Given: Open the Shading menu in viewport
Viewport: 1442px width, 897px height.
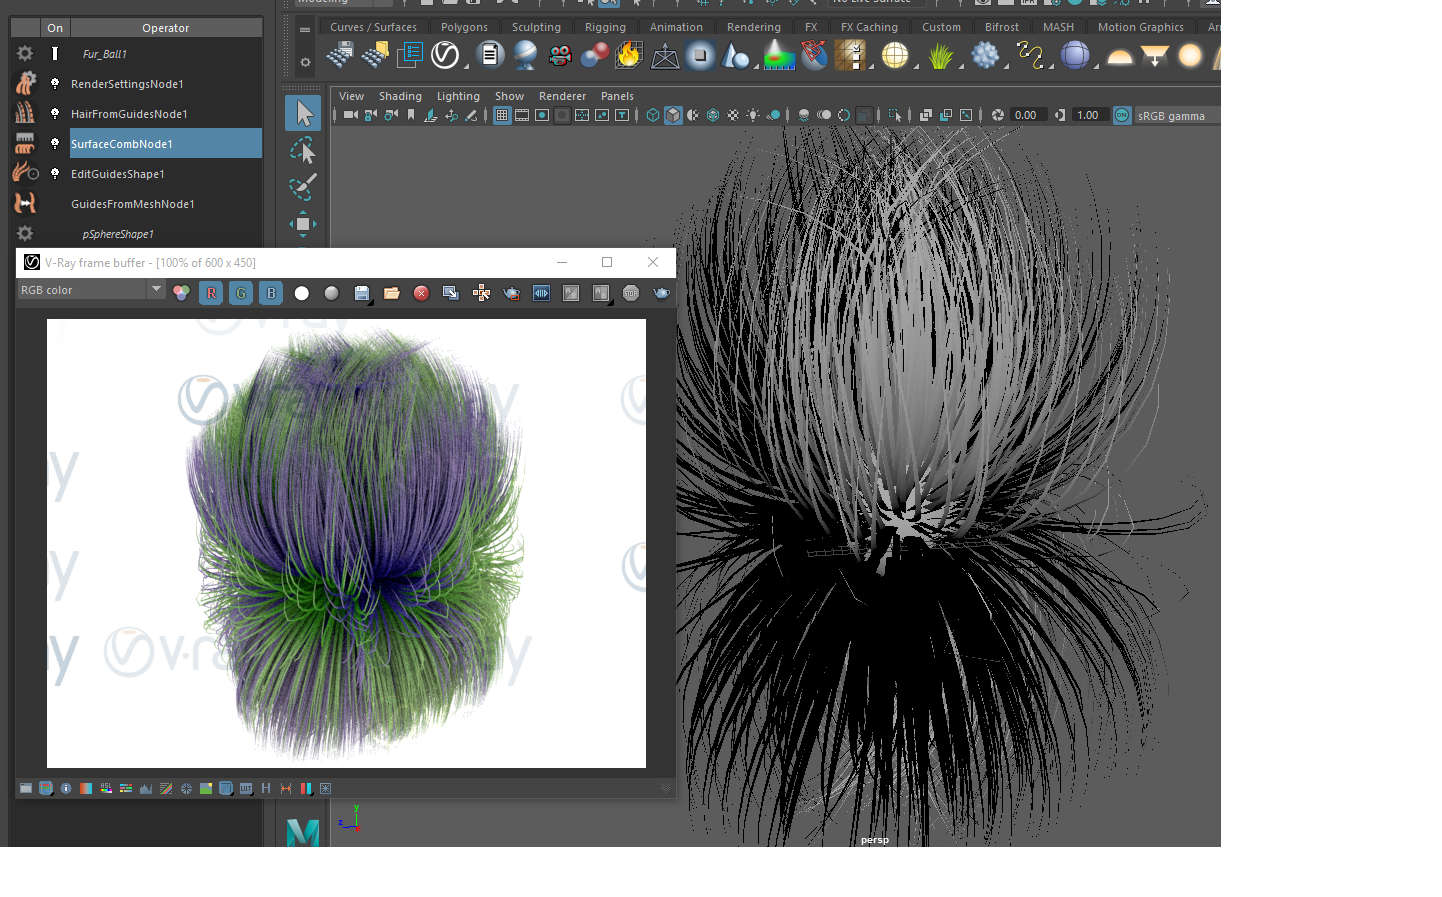Looking at the screenshot, I should [x=400, y=96].
